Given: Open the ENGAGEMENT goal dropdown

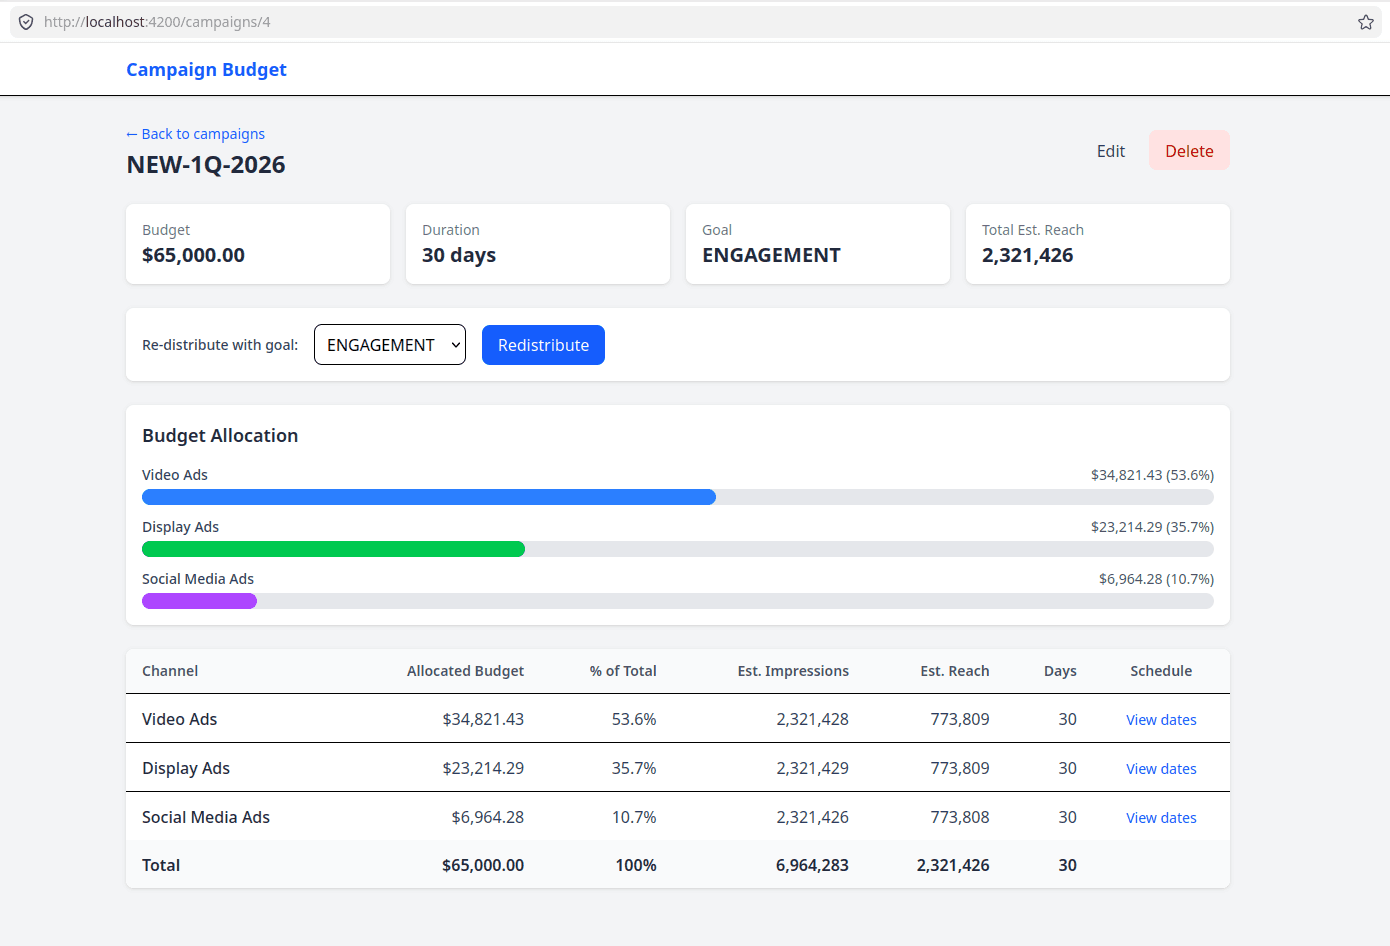Looking at the screenshot, I should (389, 344).
